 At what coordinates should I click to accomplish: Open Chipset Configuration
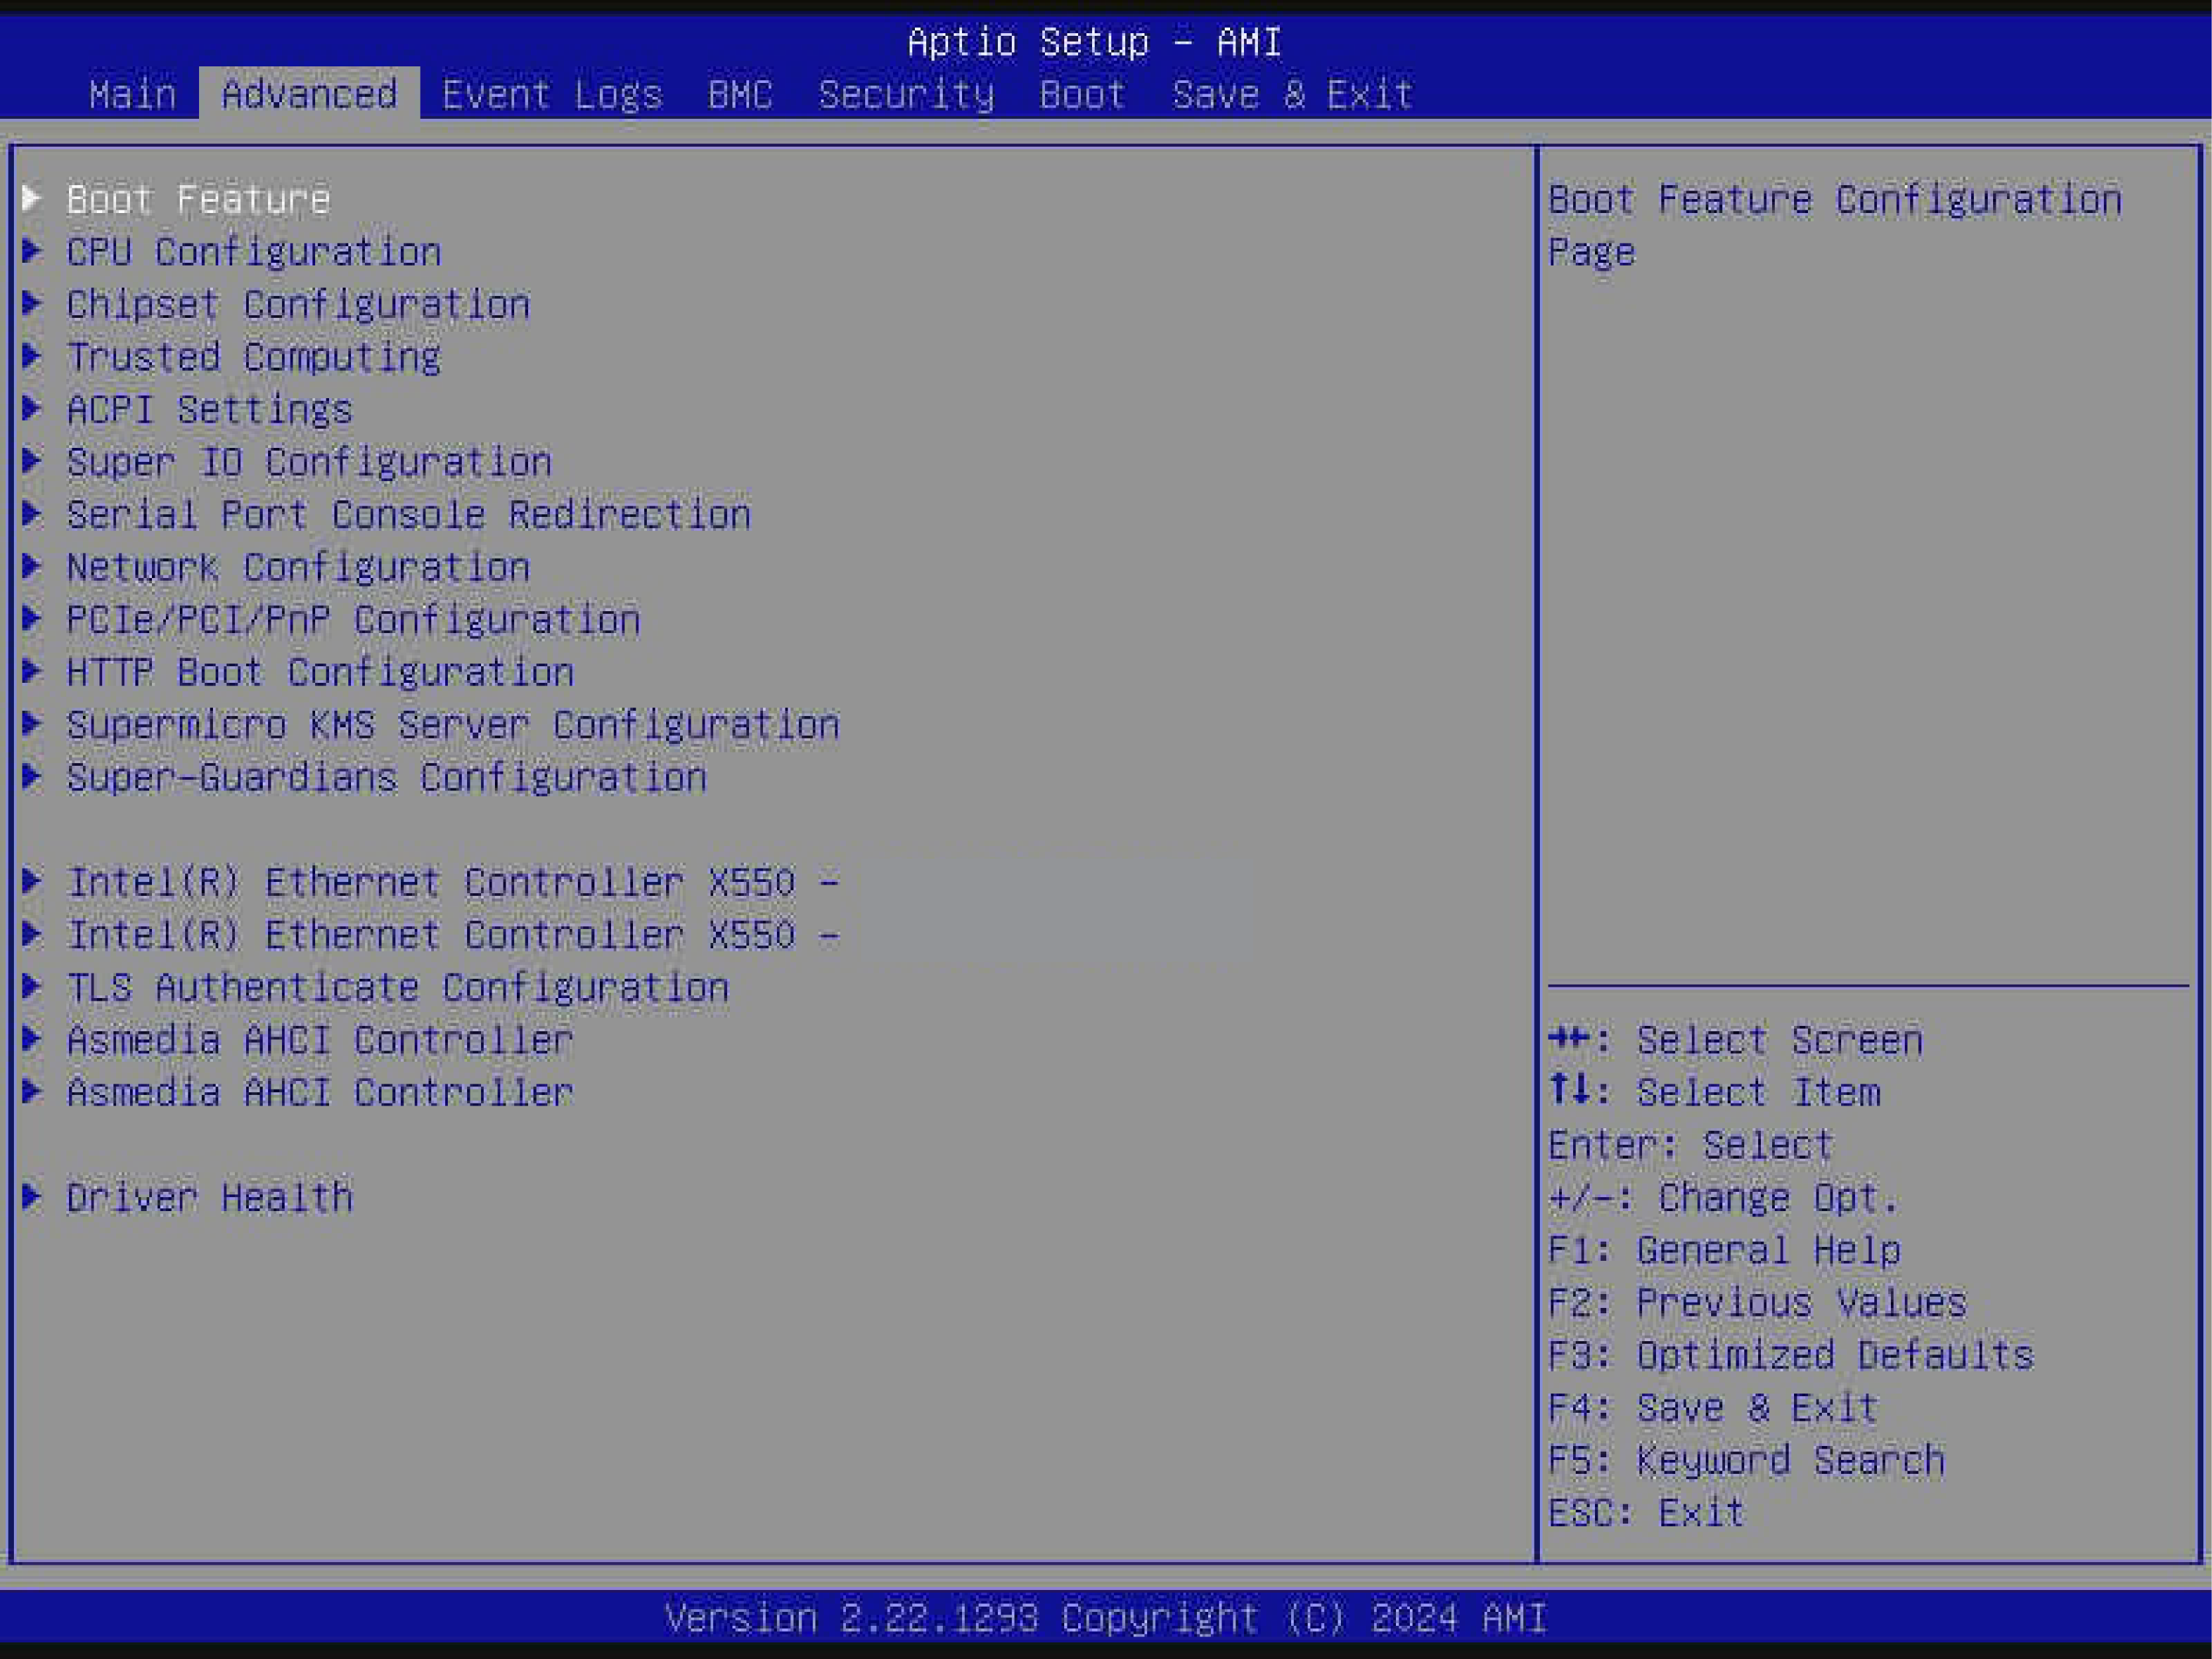click(x=298, y=305)
